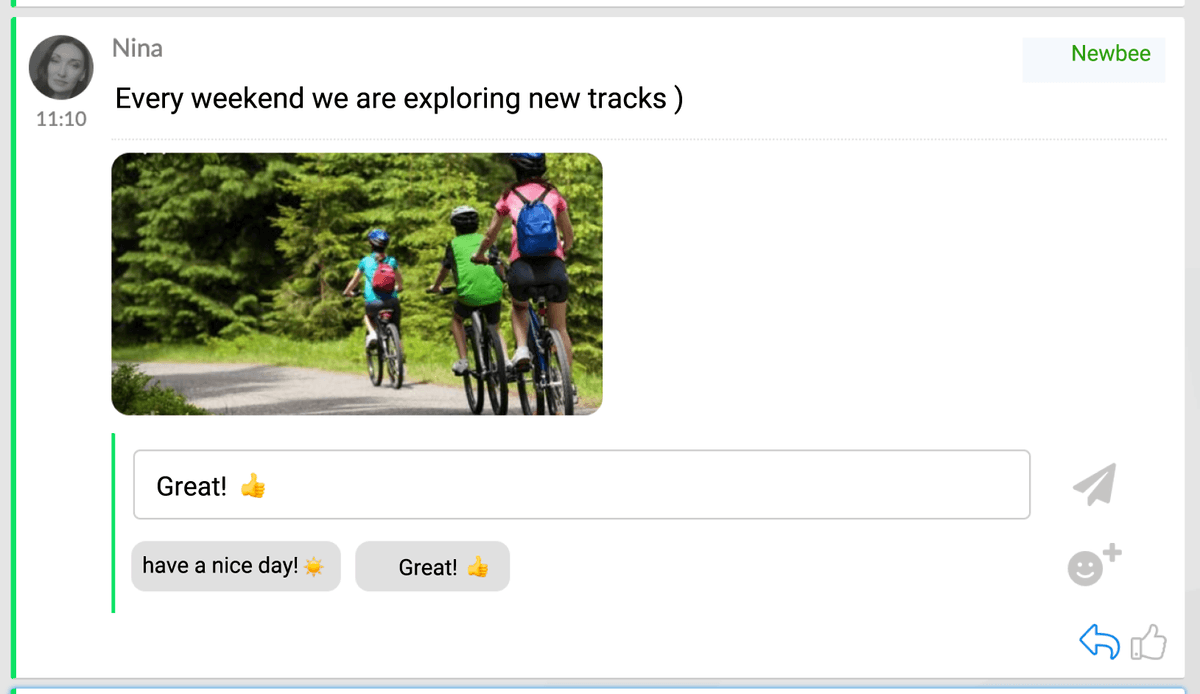Screen dimensions: 1200x694
Task: Click the thumbs-up emoji inside the reply box
Action: [x=253, y=487]
